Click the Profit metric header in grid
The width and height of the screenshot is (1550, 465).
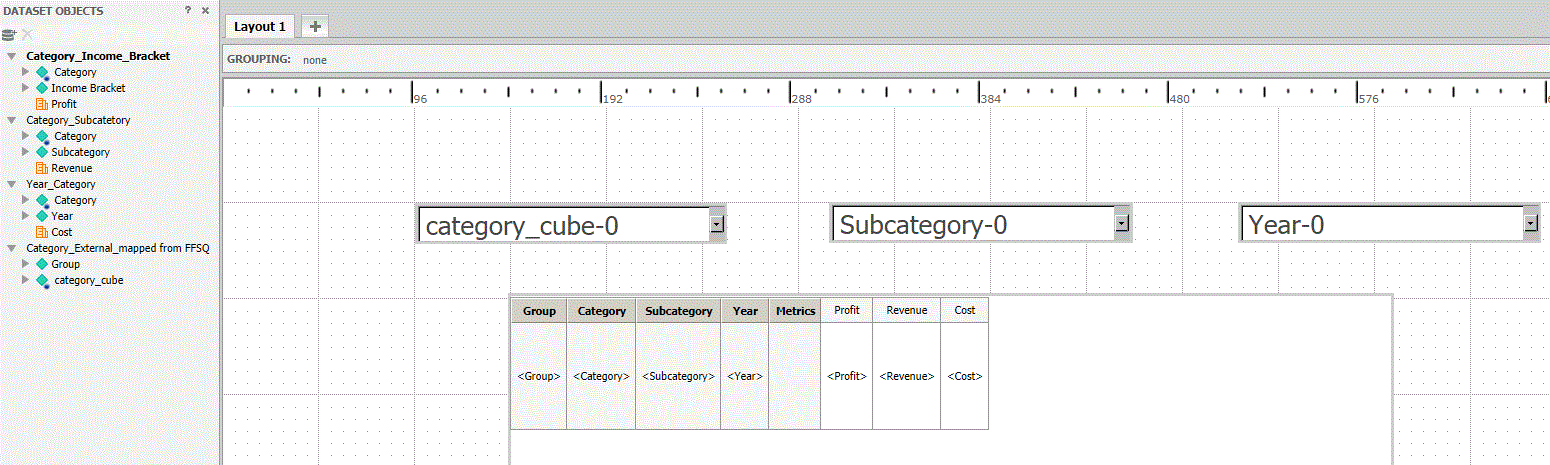[x=847, y=310]
